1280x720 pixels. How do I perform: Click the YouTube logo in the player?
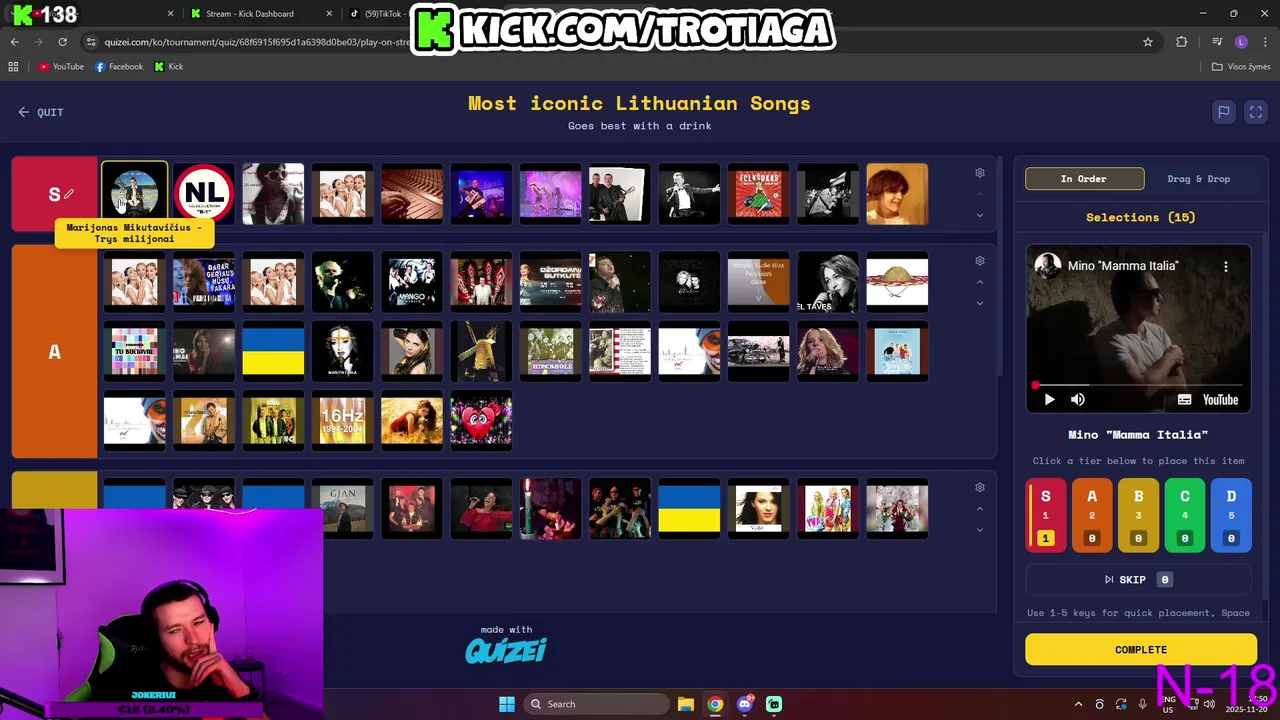tap(1220, 399)
